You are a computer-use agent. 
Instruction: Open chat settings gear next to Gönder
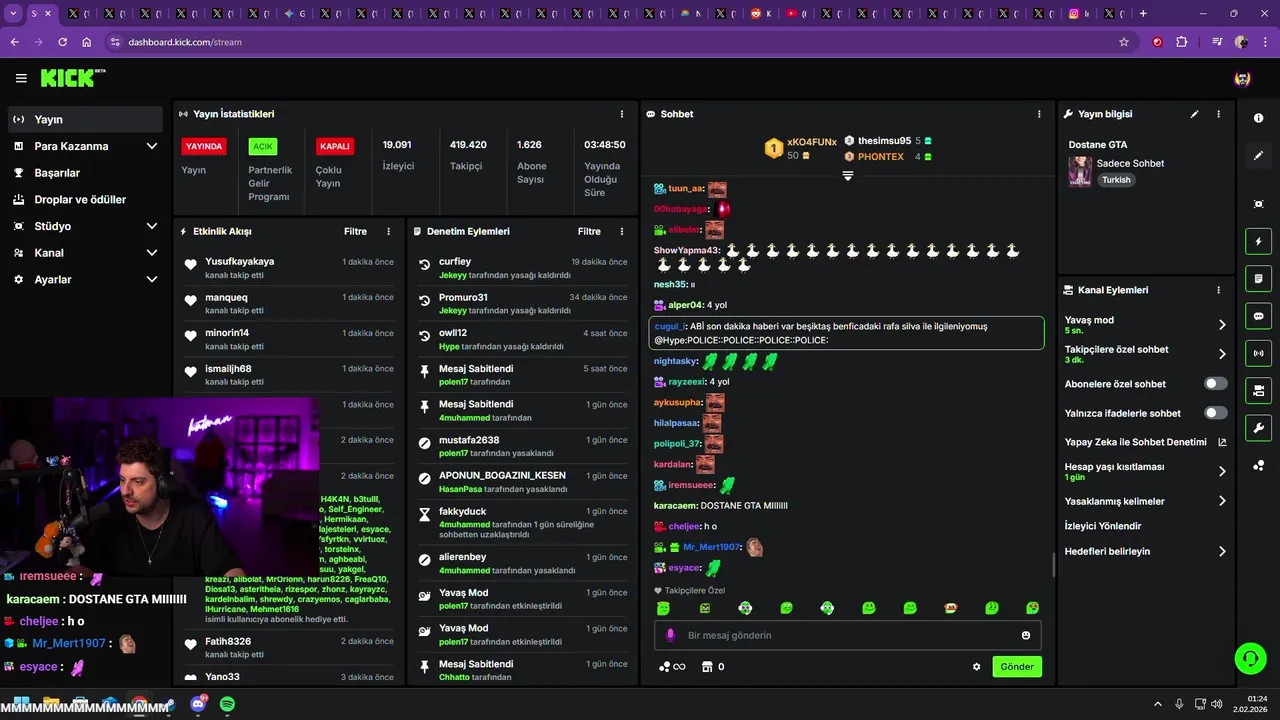tap(977, 667)
